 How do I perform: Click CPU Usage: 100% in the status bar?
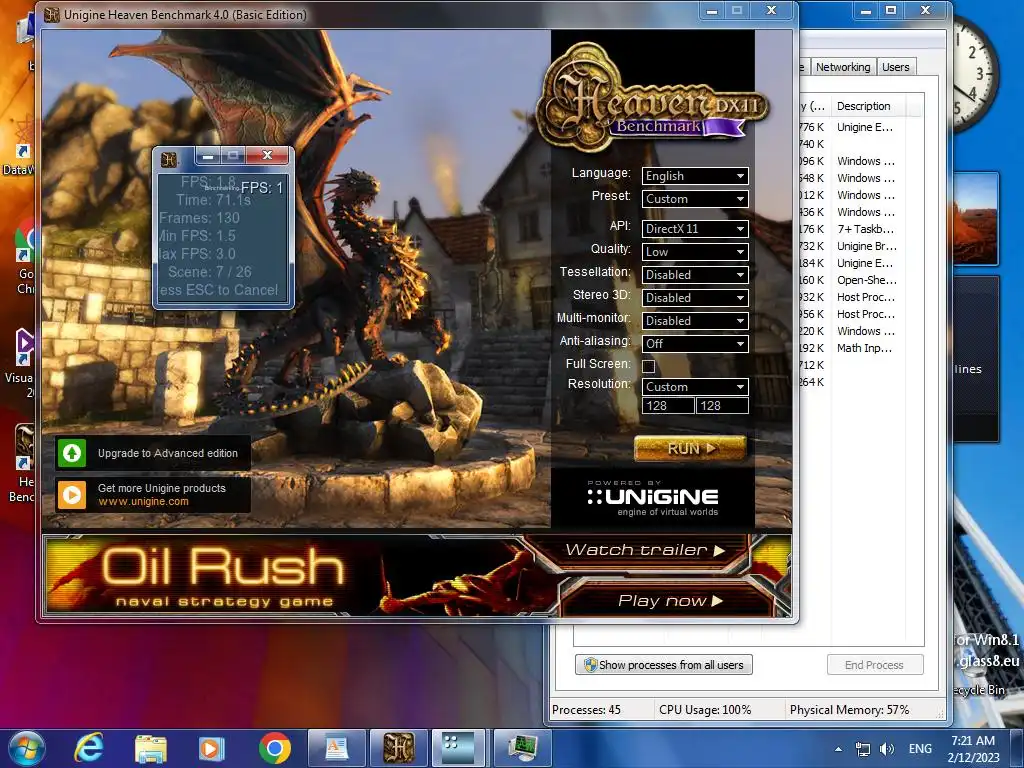(x=705, y=709)
